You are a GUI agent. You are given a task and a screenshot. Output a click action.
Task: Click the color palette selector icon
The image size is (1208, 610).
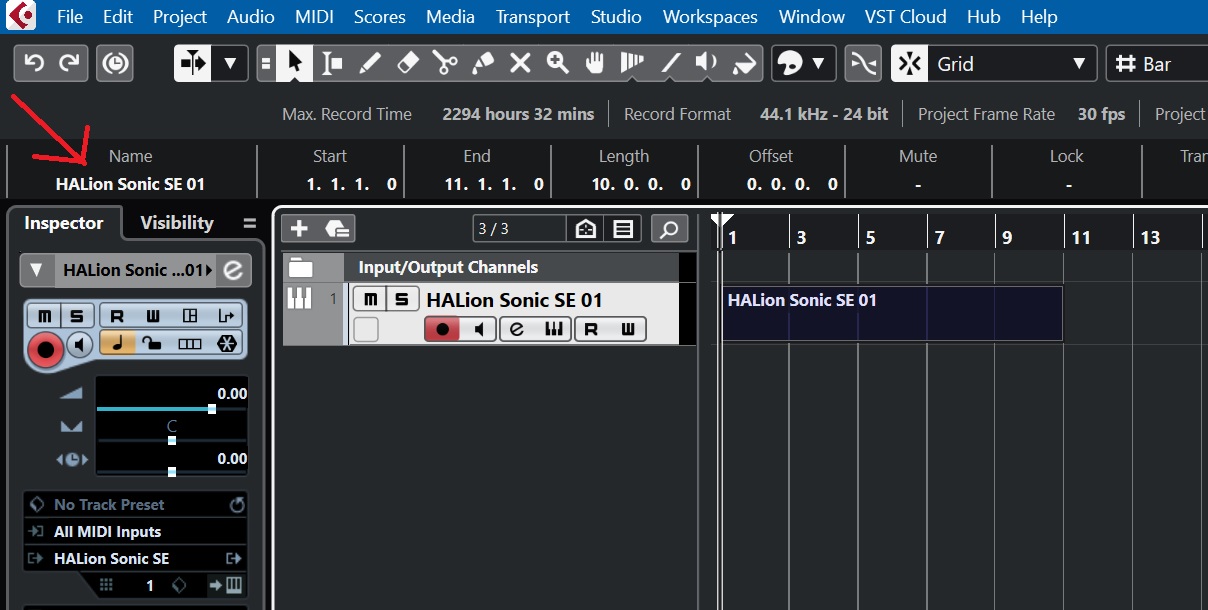tap(791, 64)
